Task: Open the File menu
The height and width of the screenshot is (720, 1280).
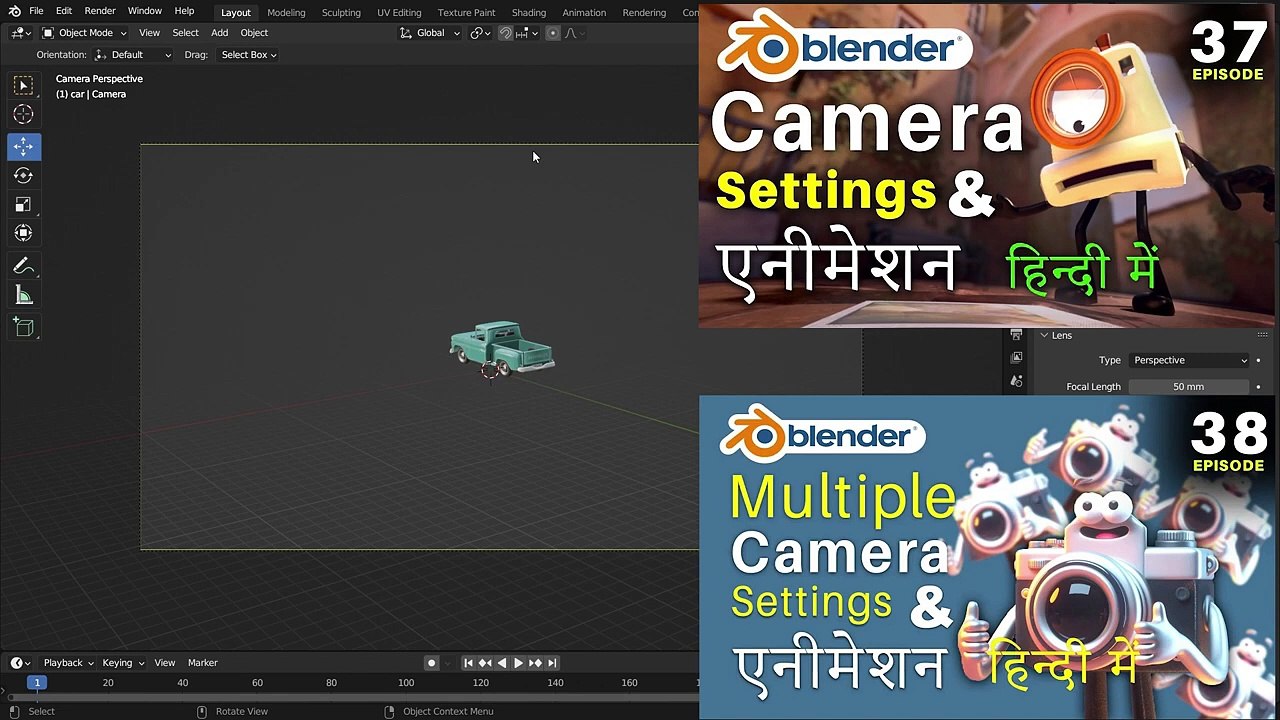Action: click(36, 11)
